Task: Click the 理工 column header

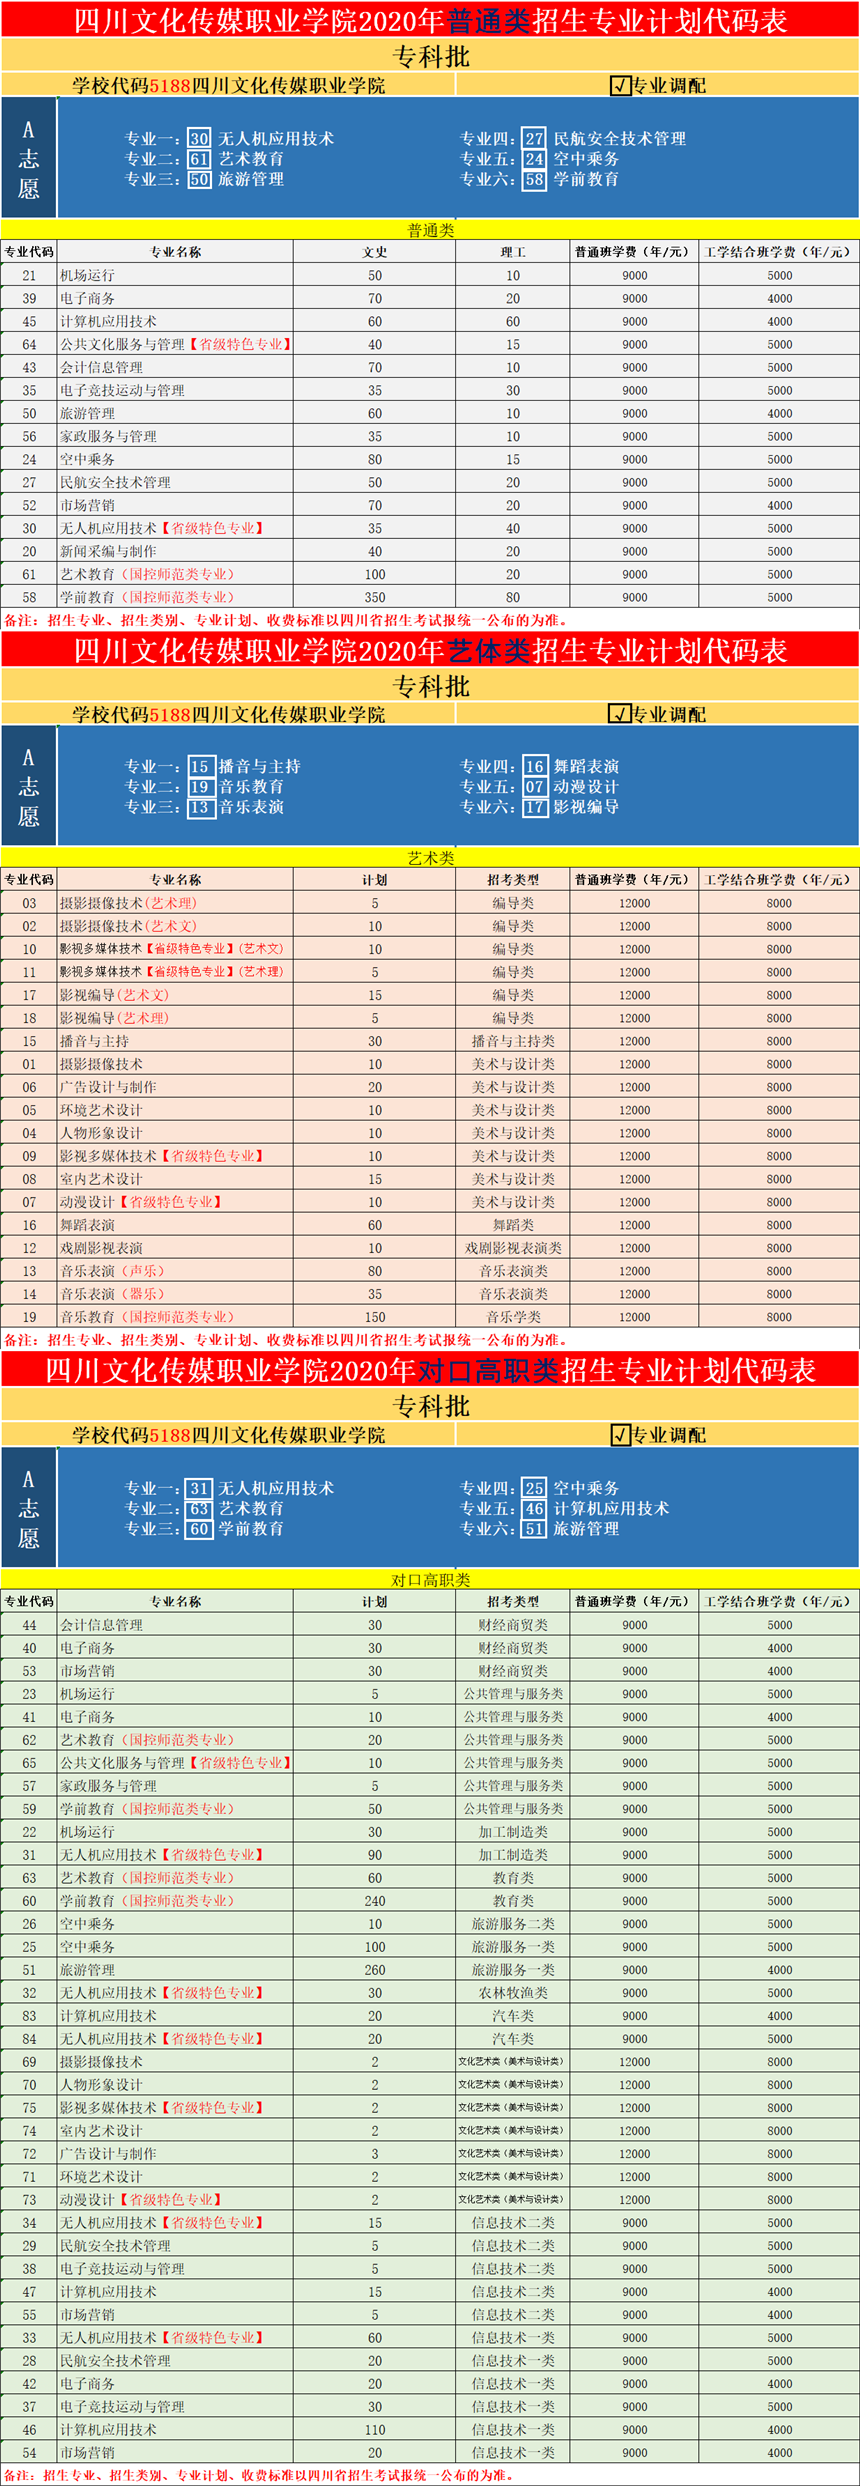Action: click(512, 252)
